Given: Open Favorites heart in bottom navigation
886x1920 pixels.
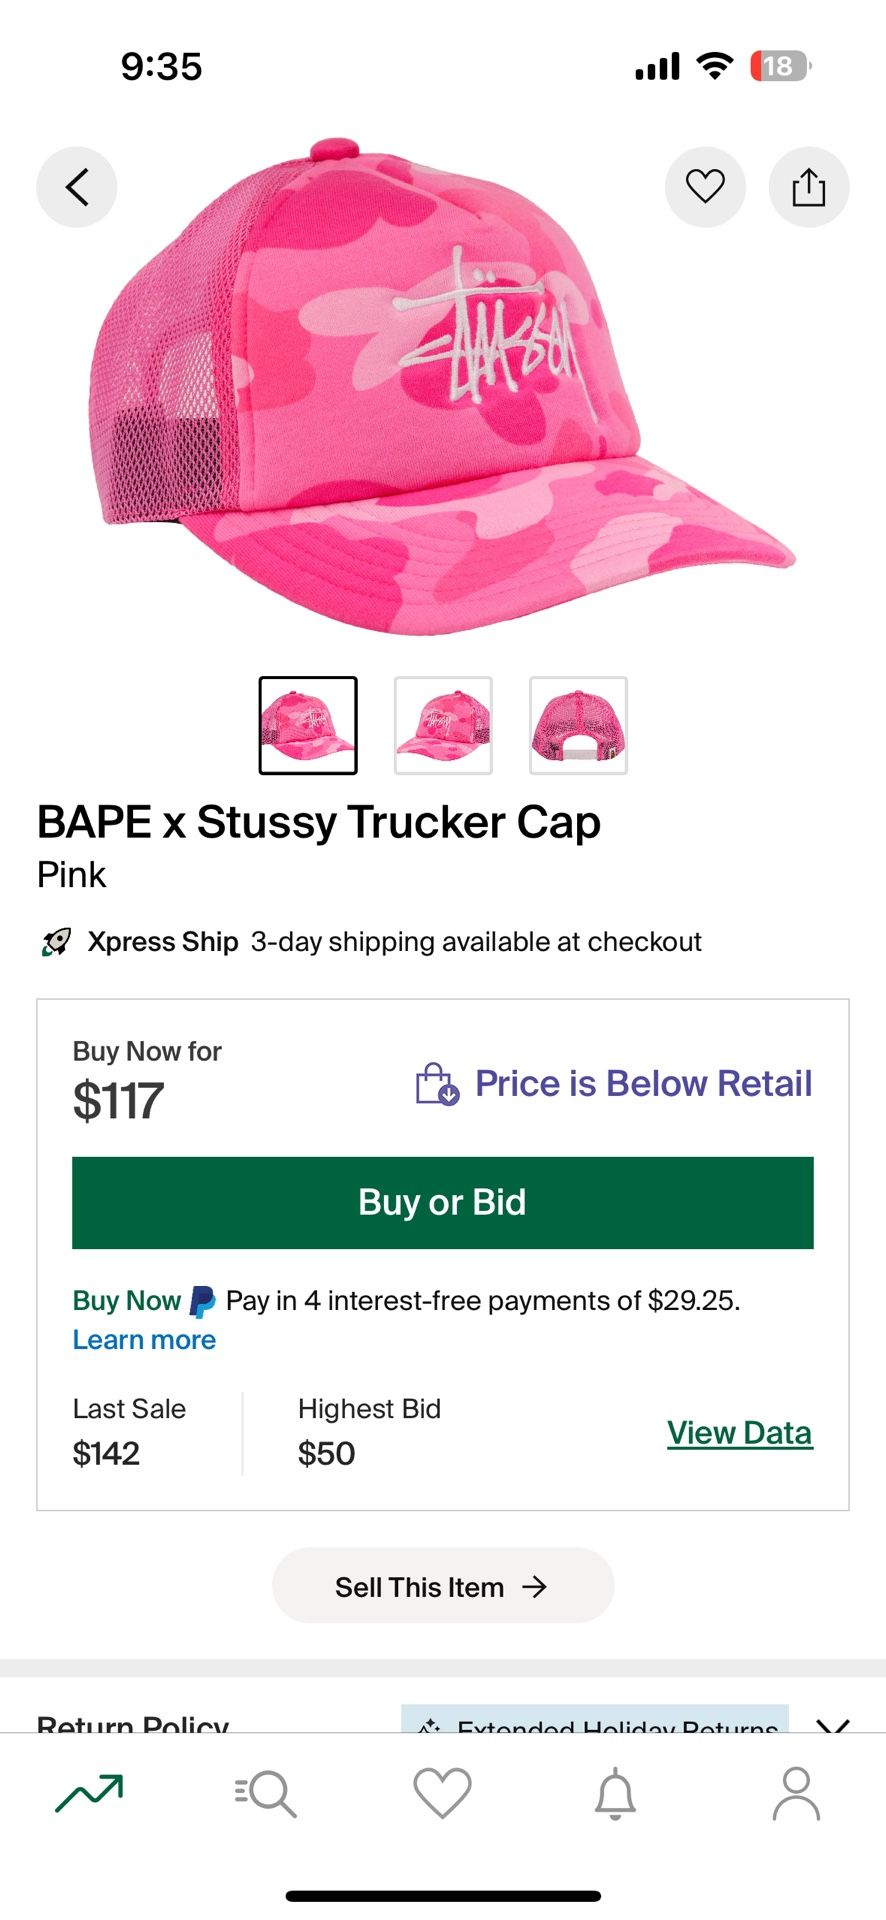Looking at the screenshot, I should click(x=442, y=1793).
